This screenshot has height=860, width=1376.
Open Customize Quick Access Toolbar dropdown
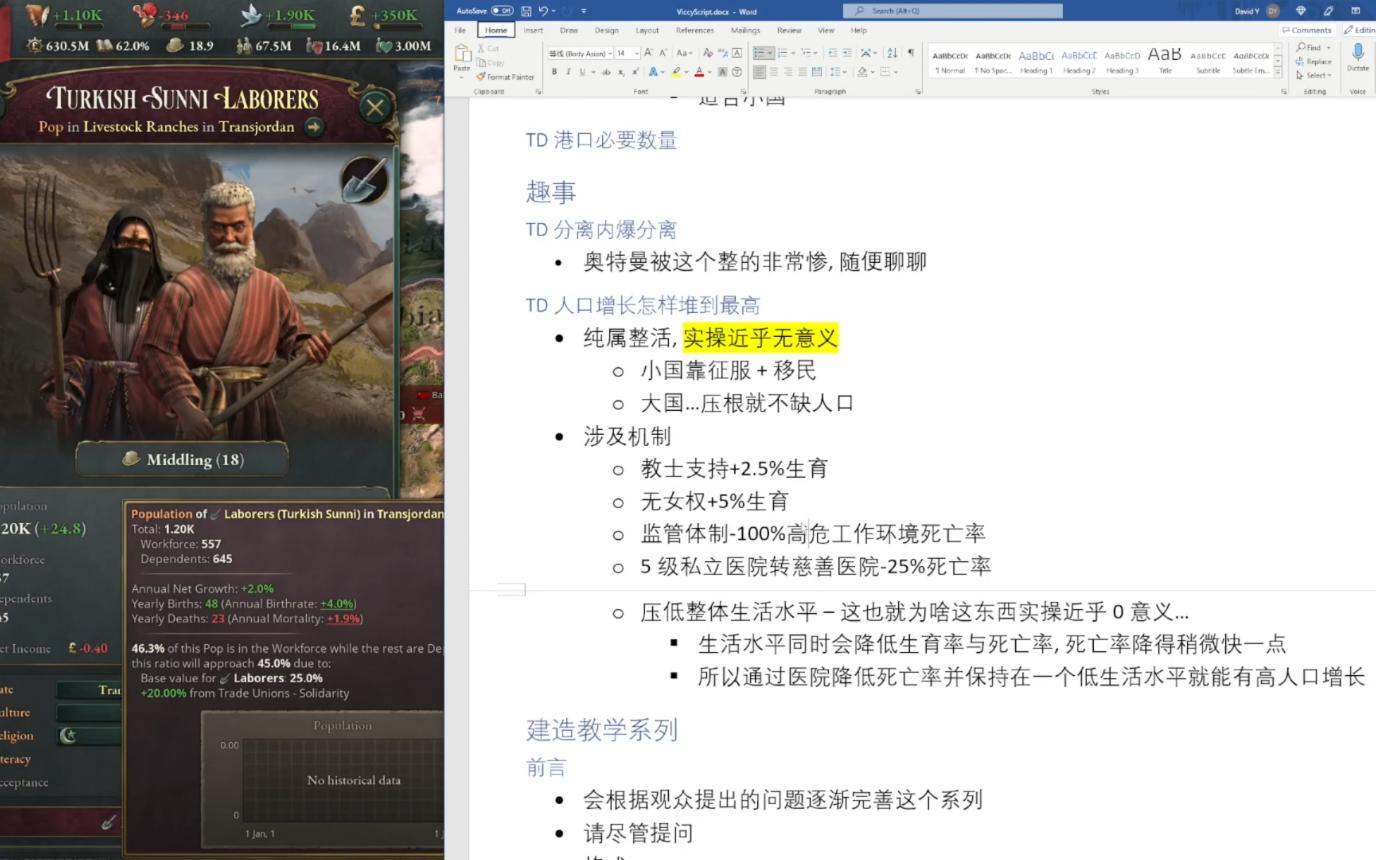point(584,11)
